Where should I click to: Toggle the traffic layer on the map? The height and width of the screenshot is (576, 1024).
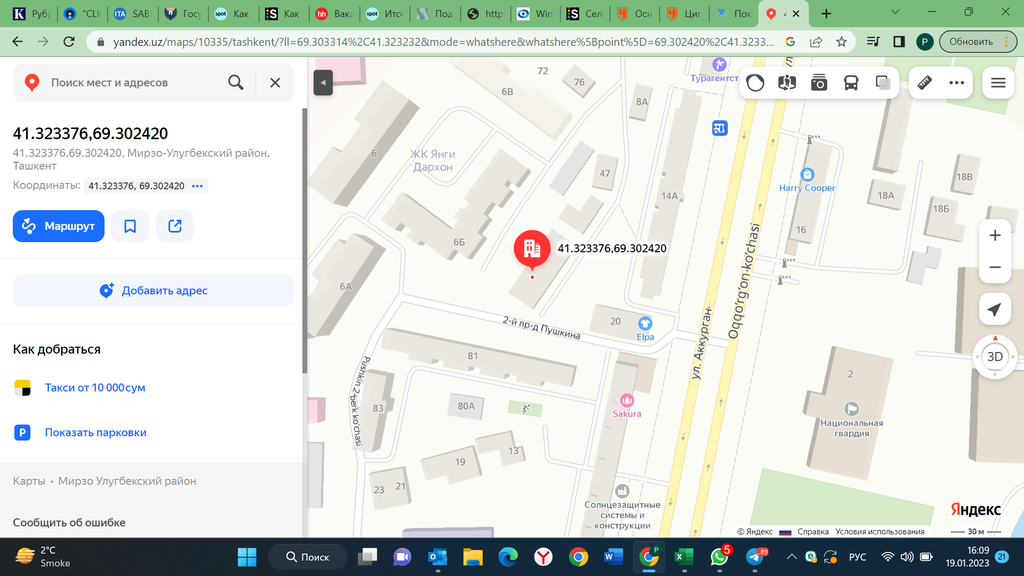[x=755, y=83]
